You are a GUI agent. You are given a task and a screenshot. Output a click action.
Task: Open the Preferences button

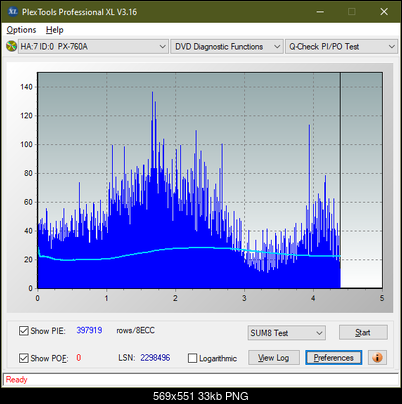click(333, 358)
